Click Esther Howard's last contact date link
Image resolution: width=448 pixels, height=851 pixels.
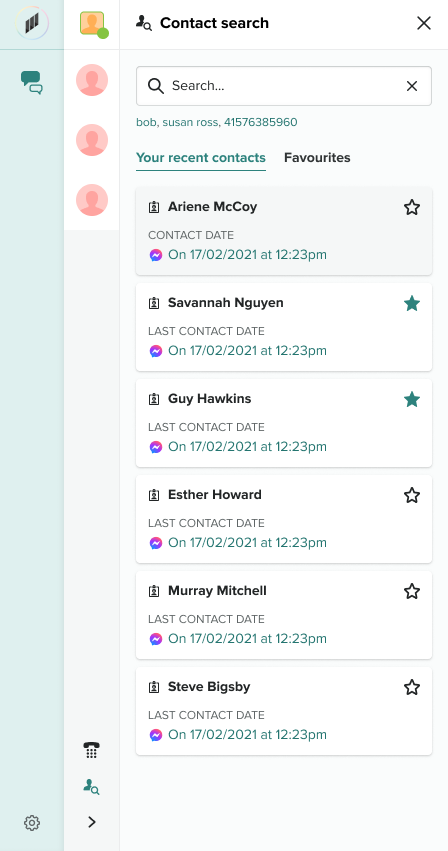[247, 543]
